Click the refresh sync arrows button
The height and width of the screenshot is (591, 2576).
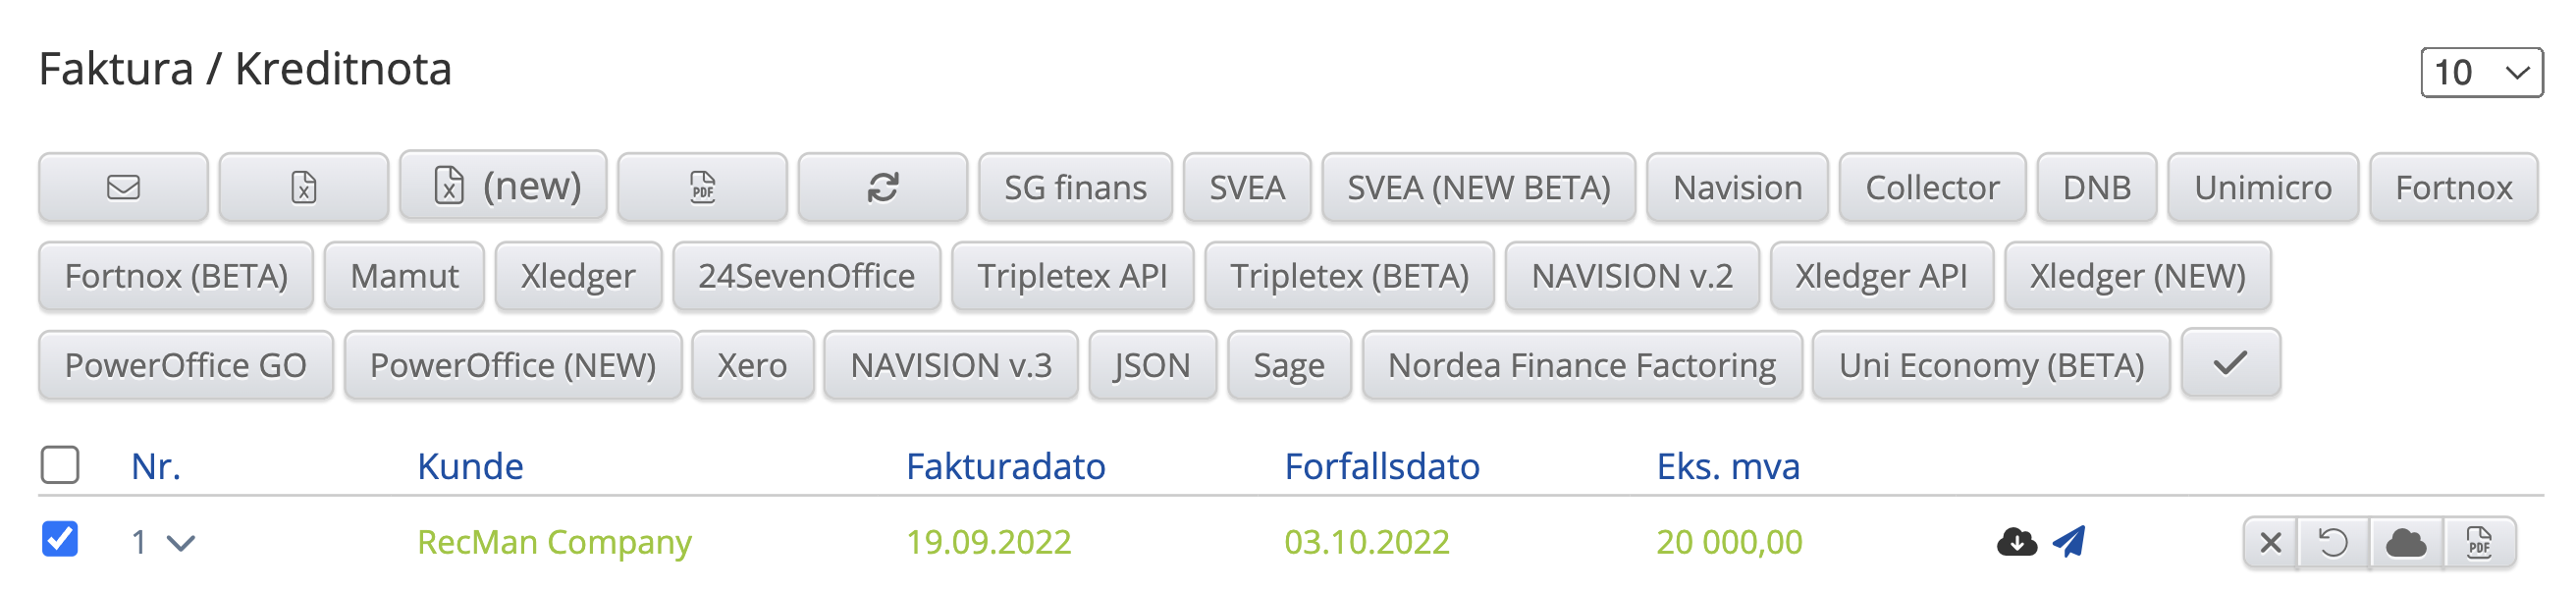pyautogui.click(x=882, y=187)
